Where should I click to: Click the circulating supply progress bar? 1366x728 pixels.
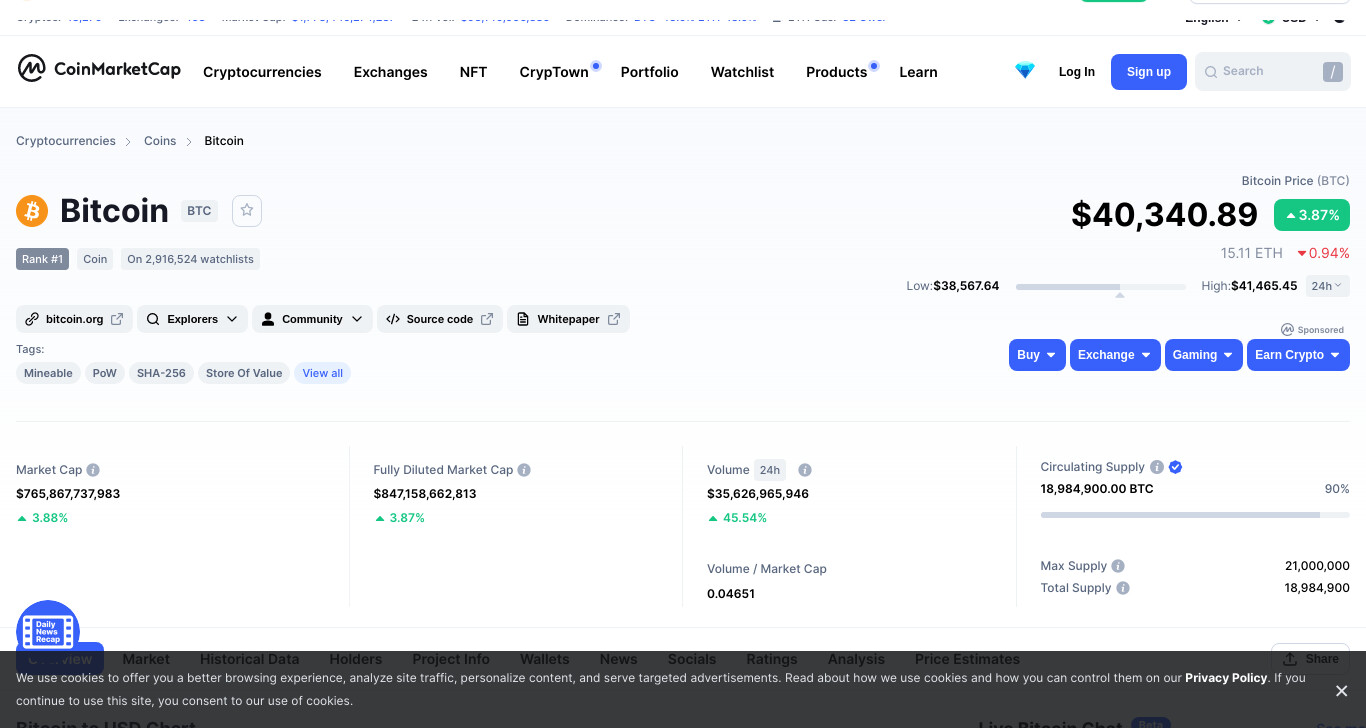coord(1195,515)
